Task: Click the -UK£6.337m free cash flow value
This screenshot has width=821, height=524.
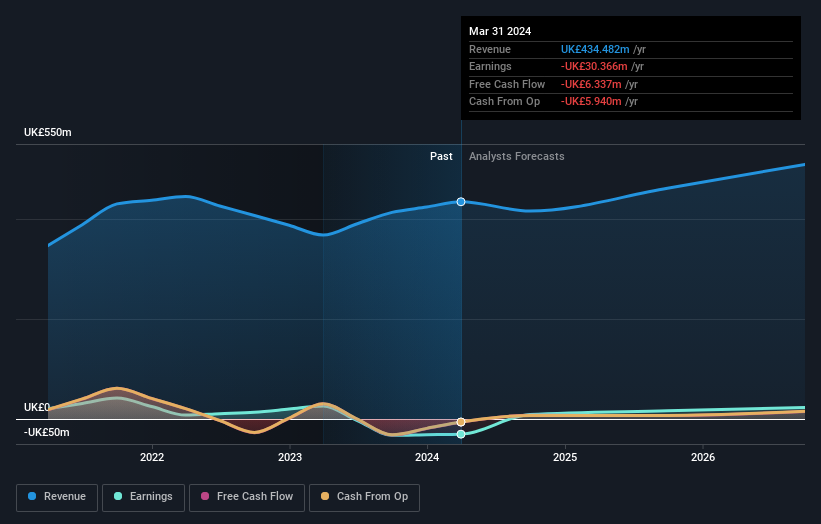Action: coord(591,84)
